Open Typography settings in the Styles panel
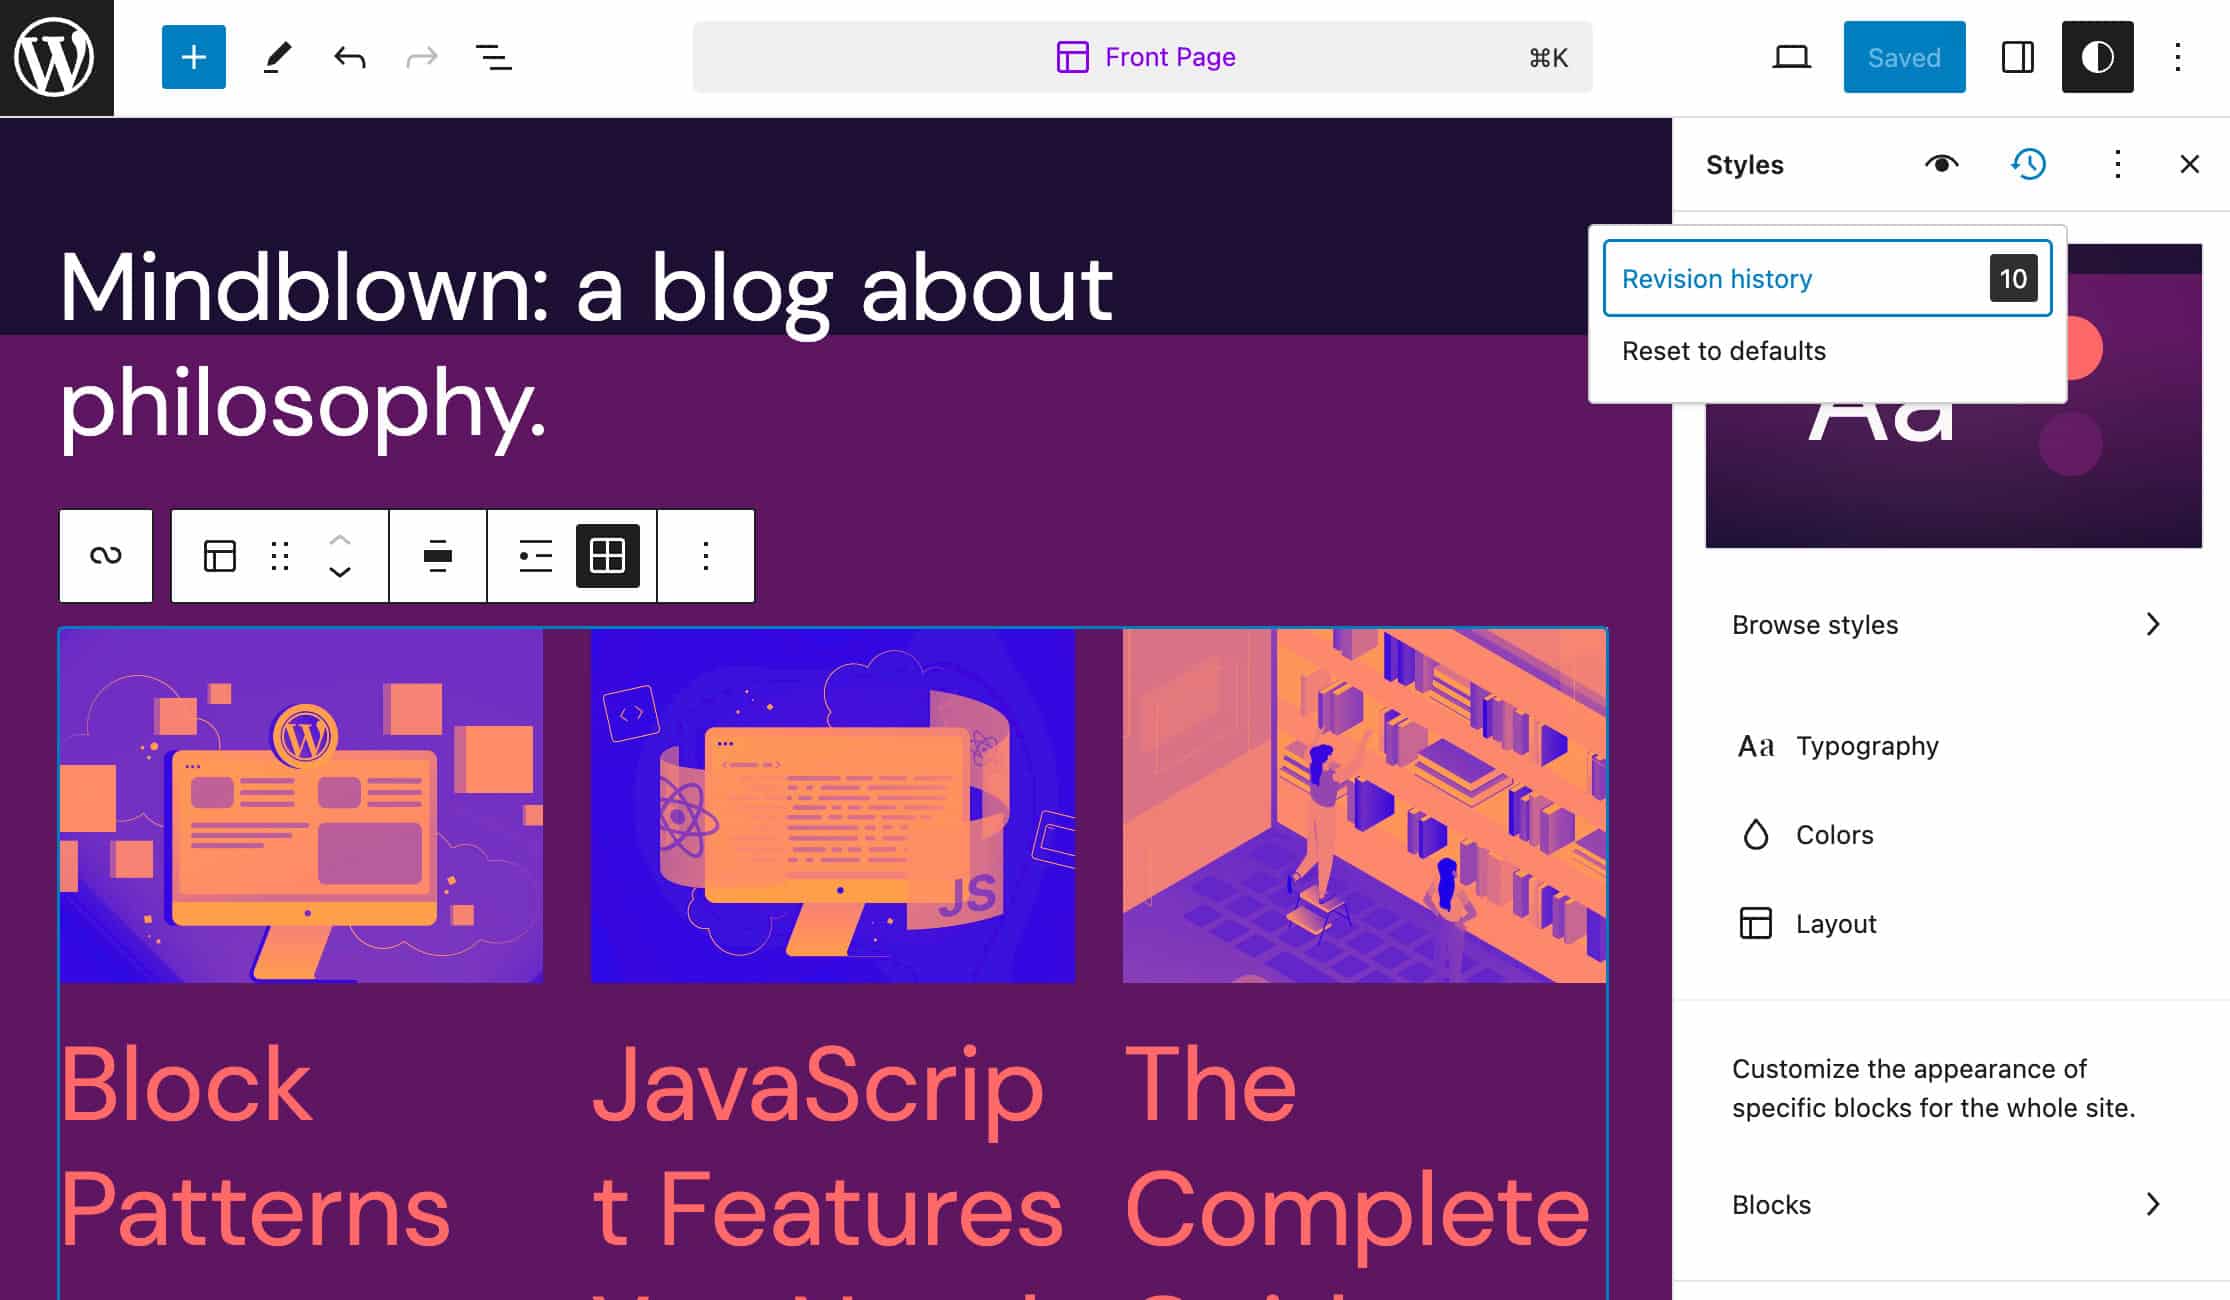 [1866, 745]
